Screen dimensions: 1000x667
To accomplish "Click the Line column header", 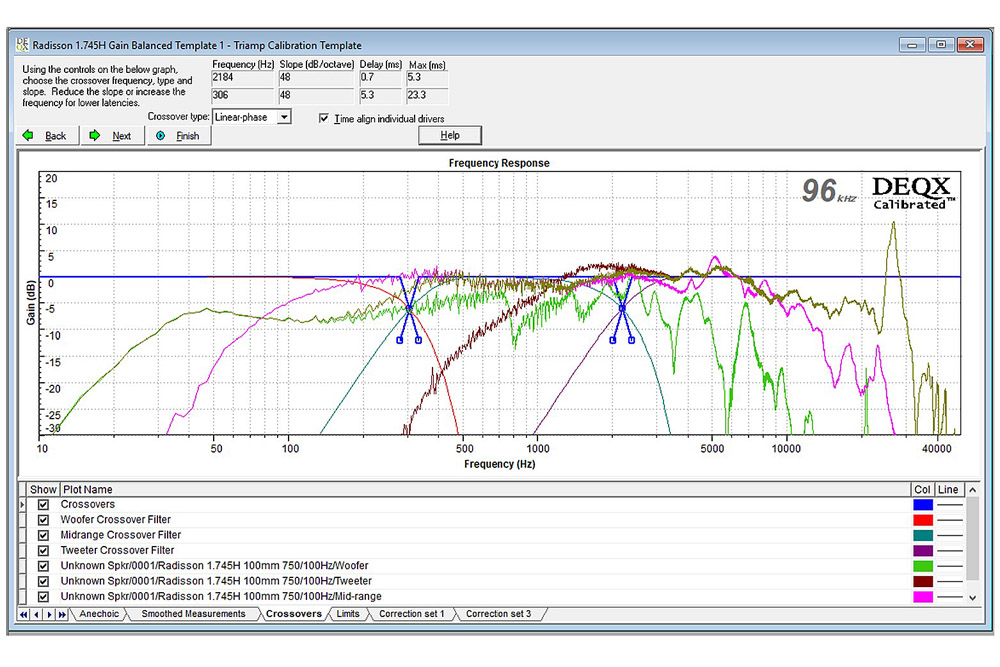I will tap(948, 490).
